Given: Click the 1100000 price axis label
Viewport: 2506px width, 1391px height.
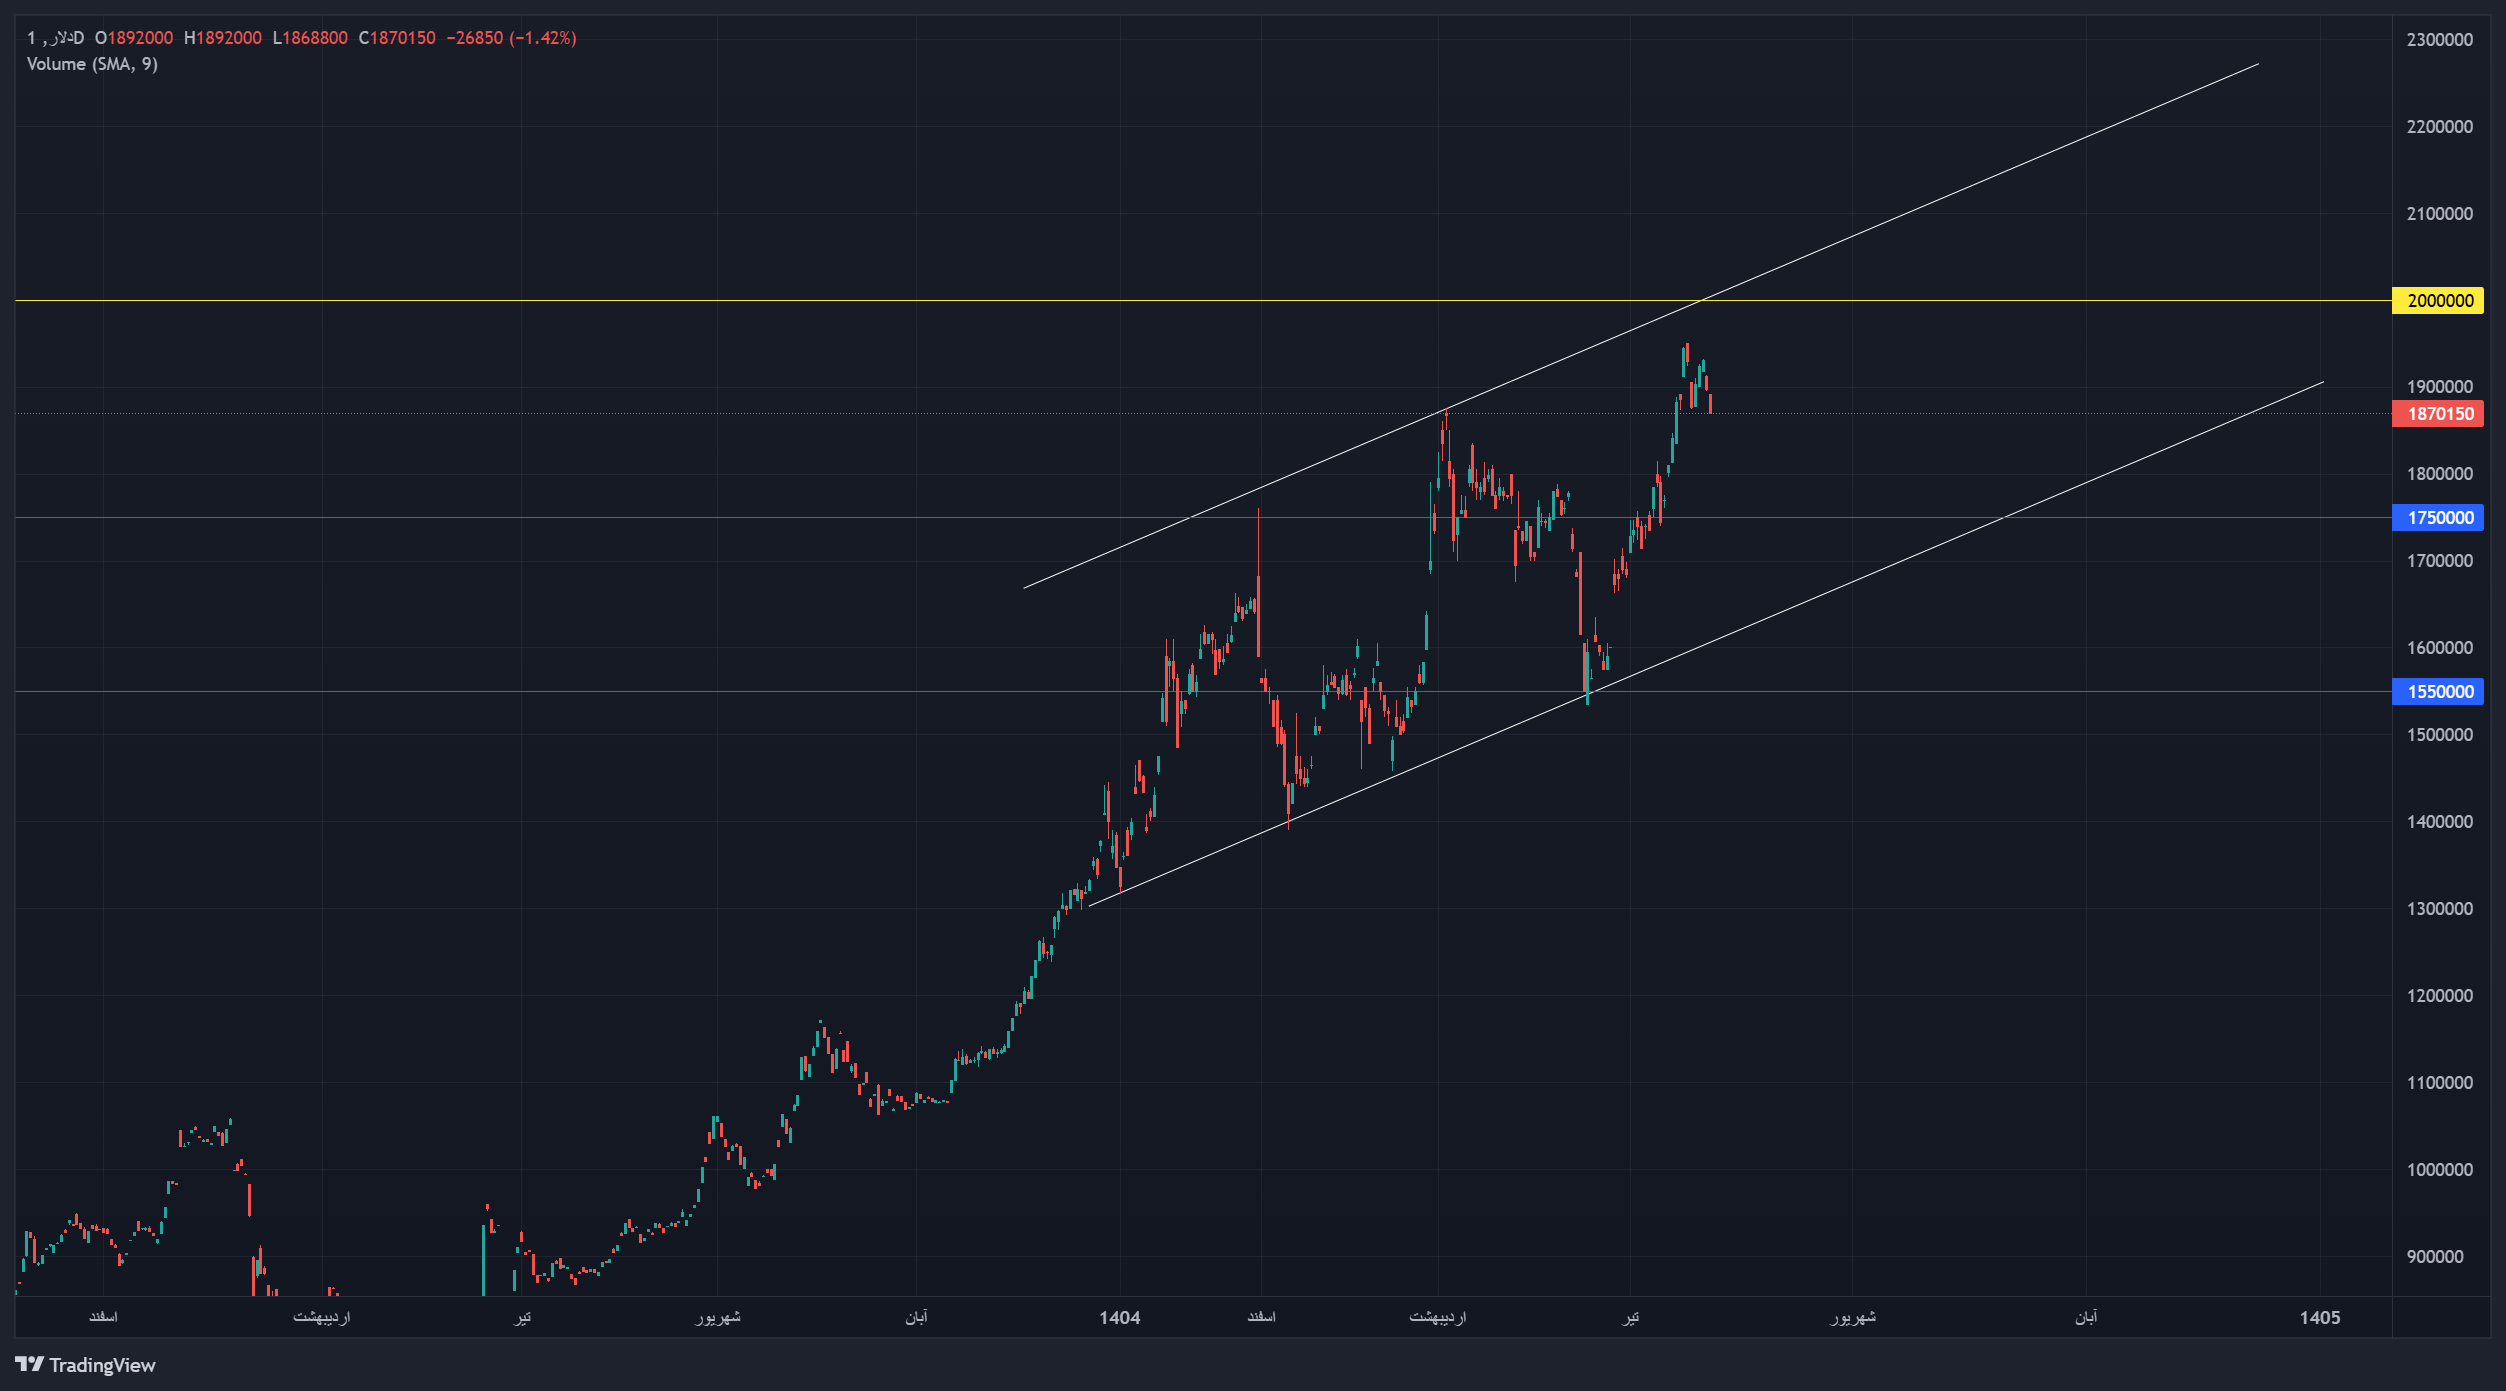Looking at the screenshot, I should (x=2440, y=1083).
